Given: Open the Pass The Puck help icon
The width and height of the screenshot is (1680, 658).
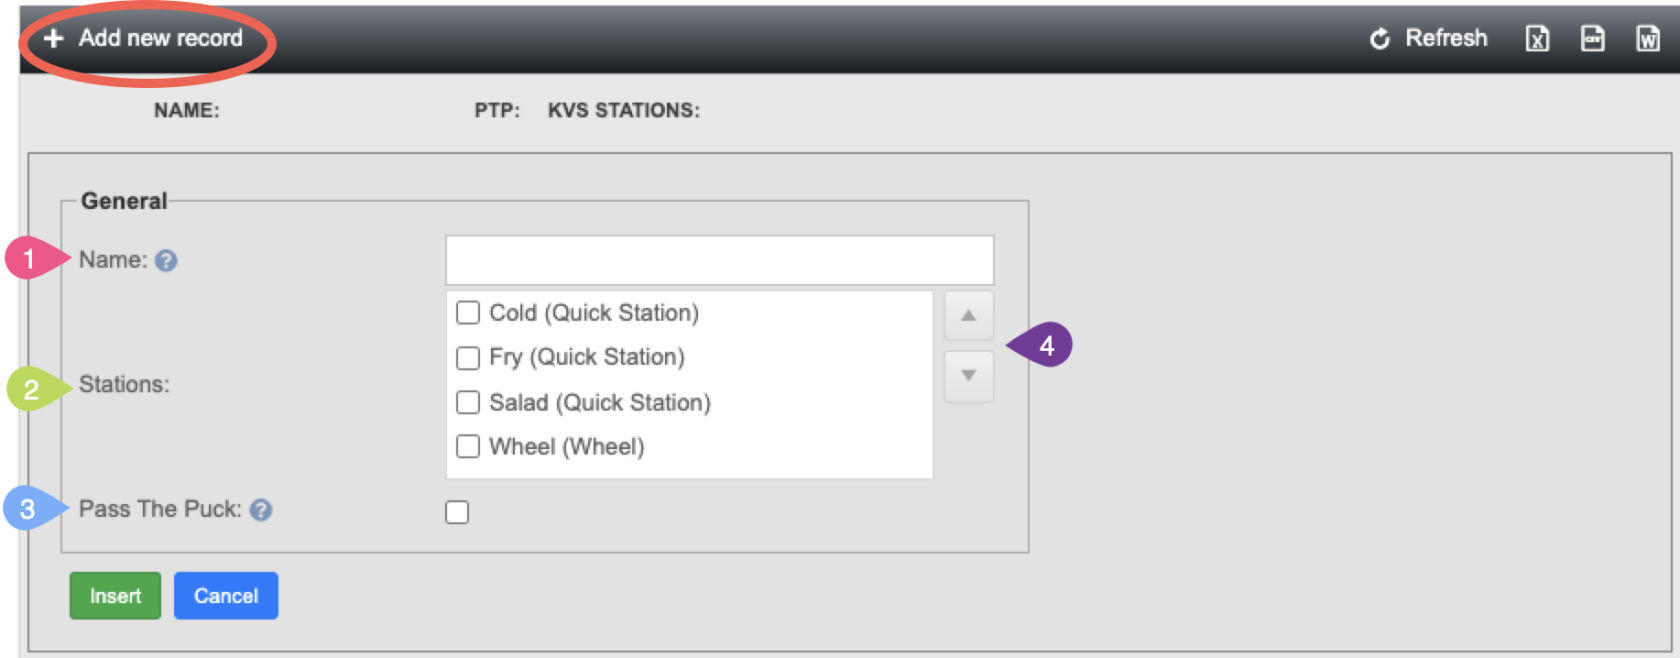Looking at the screenshot, I should coord(261,510).
